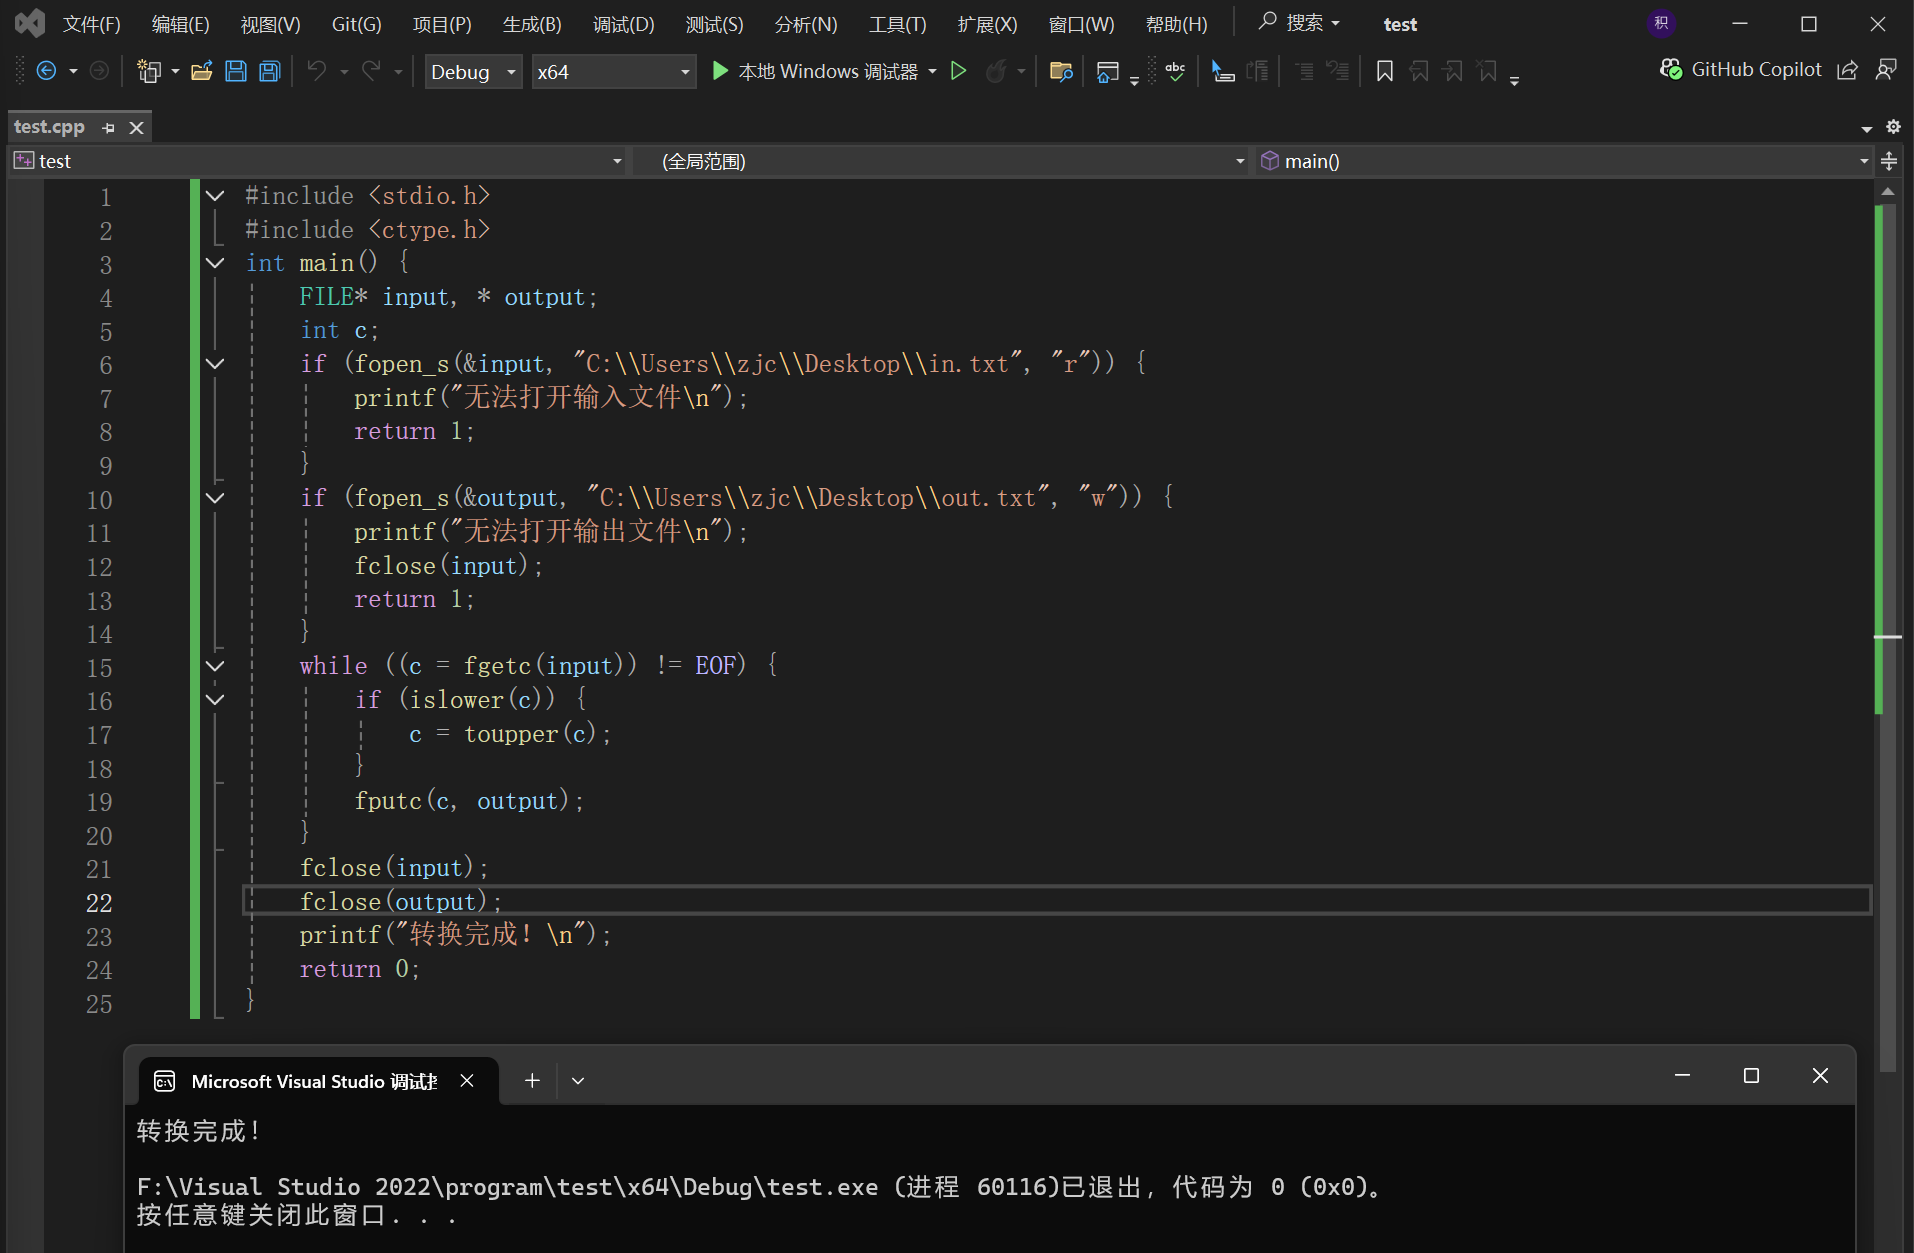Open the 文件(F) menu
Image resolution: width=1914 pixels, height=1253 pixels.
click(x=92, y=24)
